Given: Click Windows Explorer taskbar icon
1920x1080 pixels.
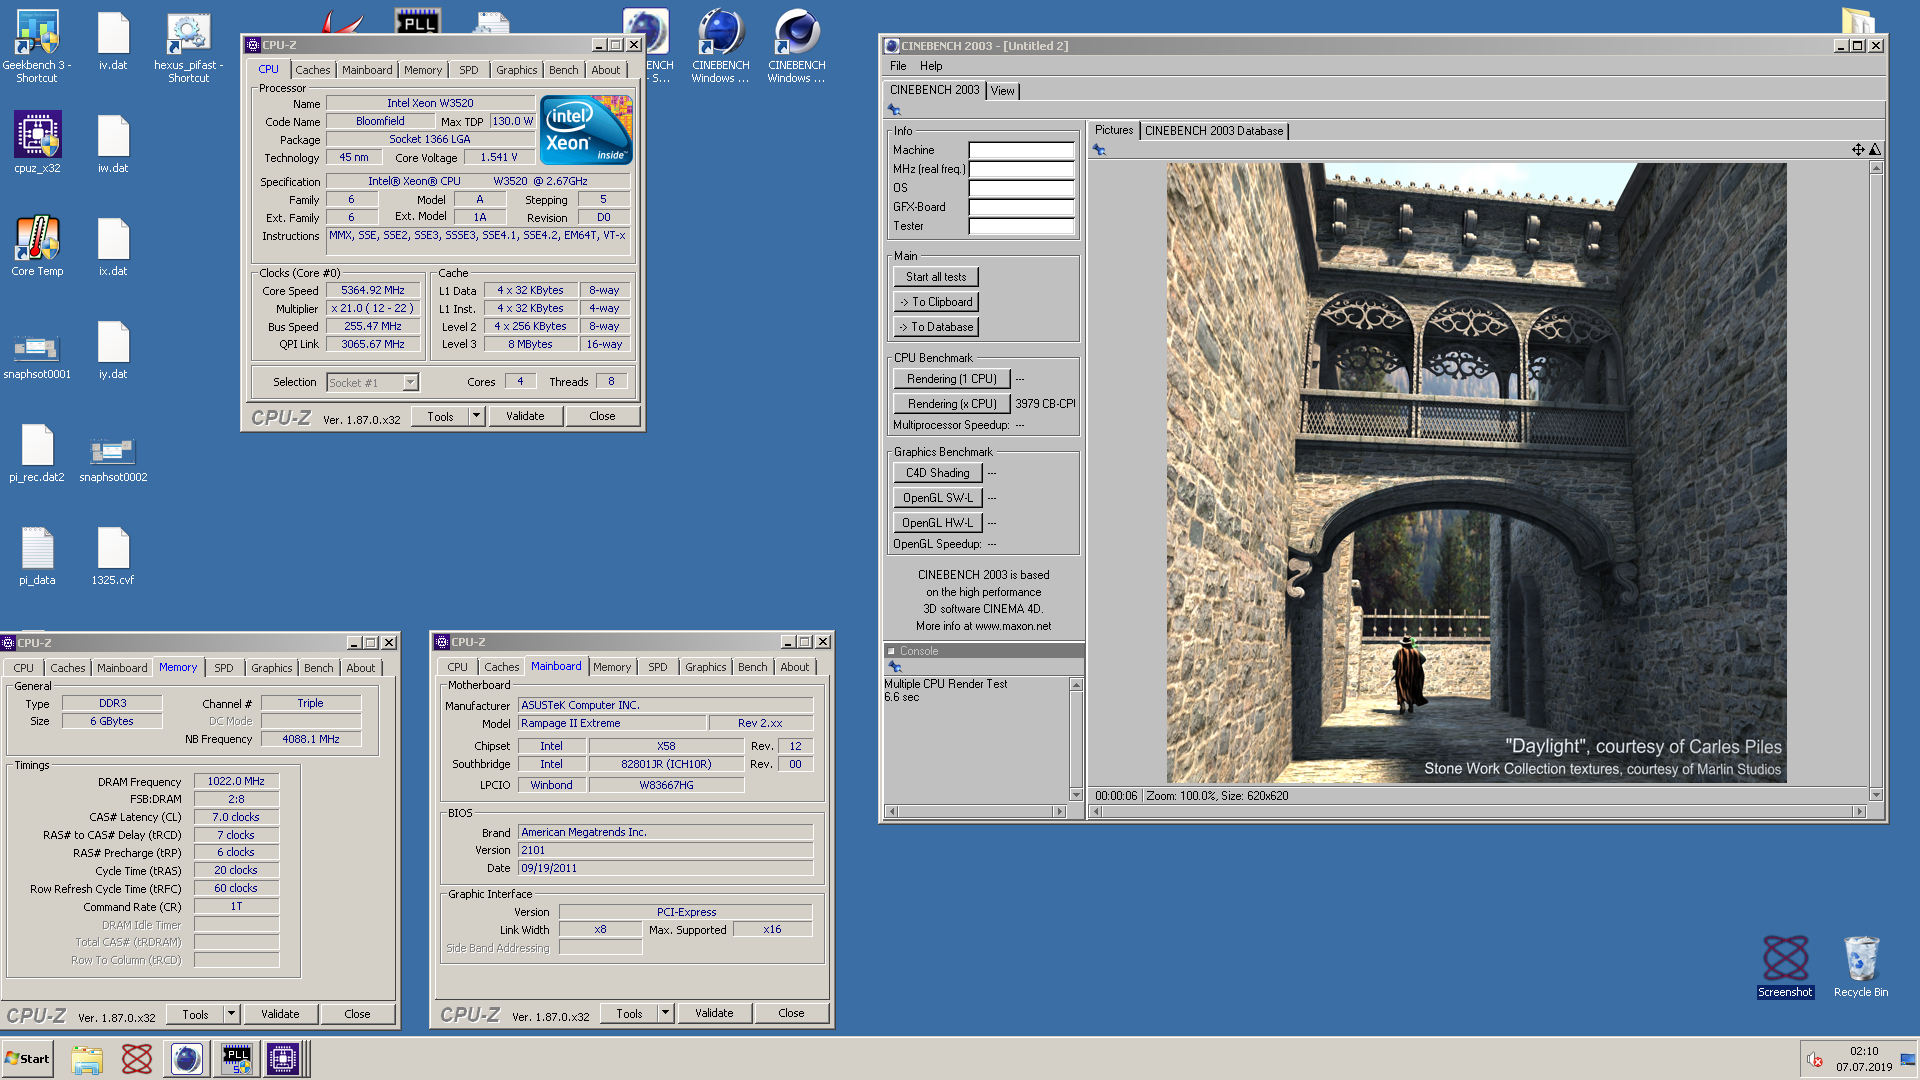Looking at the screenshot, I should tap(87, 1059).
